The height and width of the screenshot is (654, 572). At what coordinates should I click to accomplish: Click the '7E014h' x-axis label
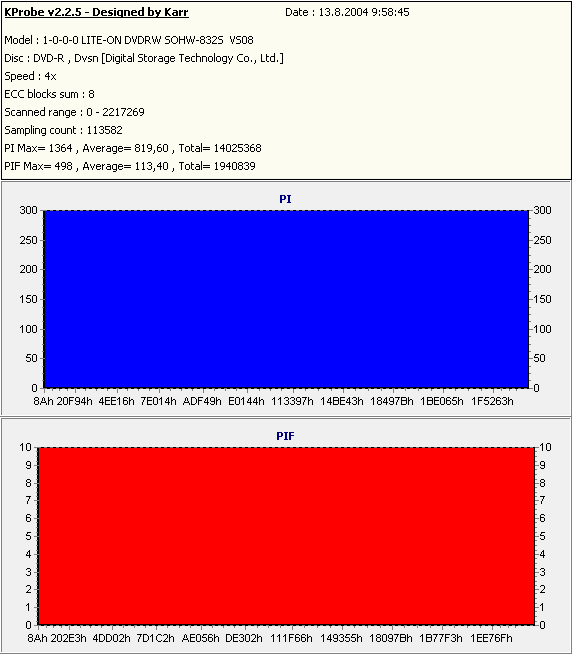pyautogui.click(x=158, y=401)
